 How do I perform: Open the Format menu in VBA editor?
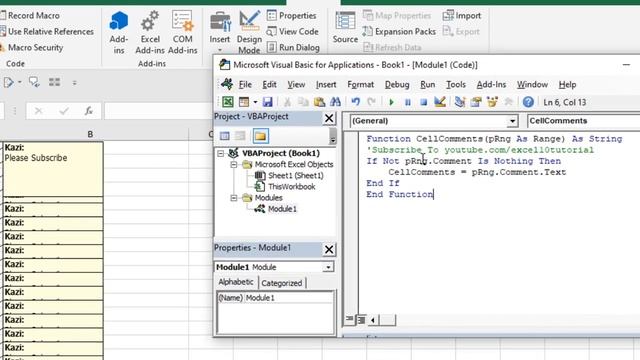click(x=360, y=84)
